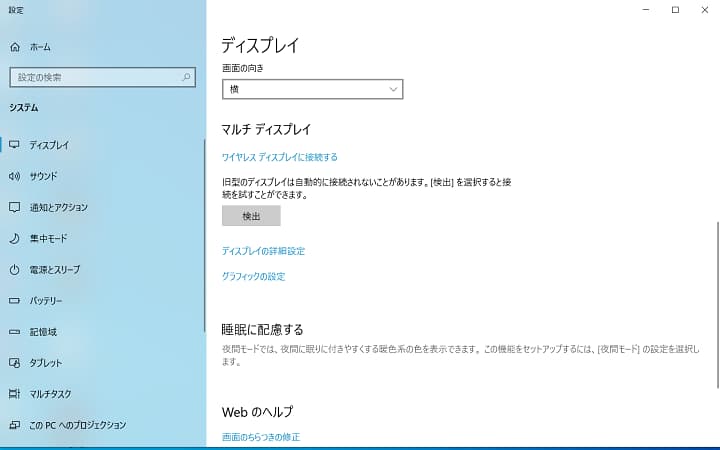Viewport: 720px width, 450px height.
Task: Click the タブレット tablet icon
Action: [14, 363]
